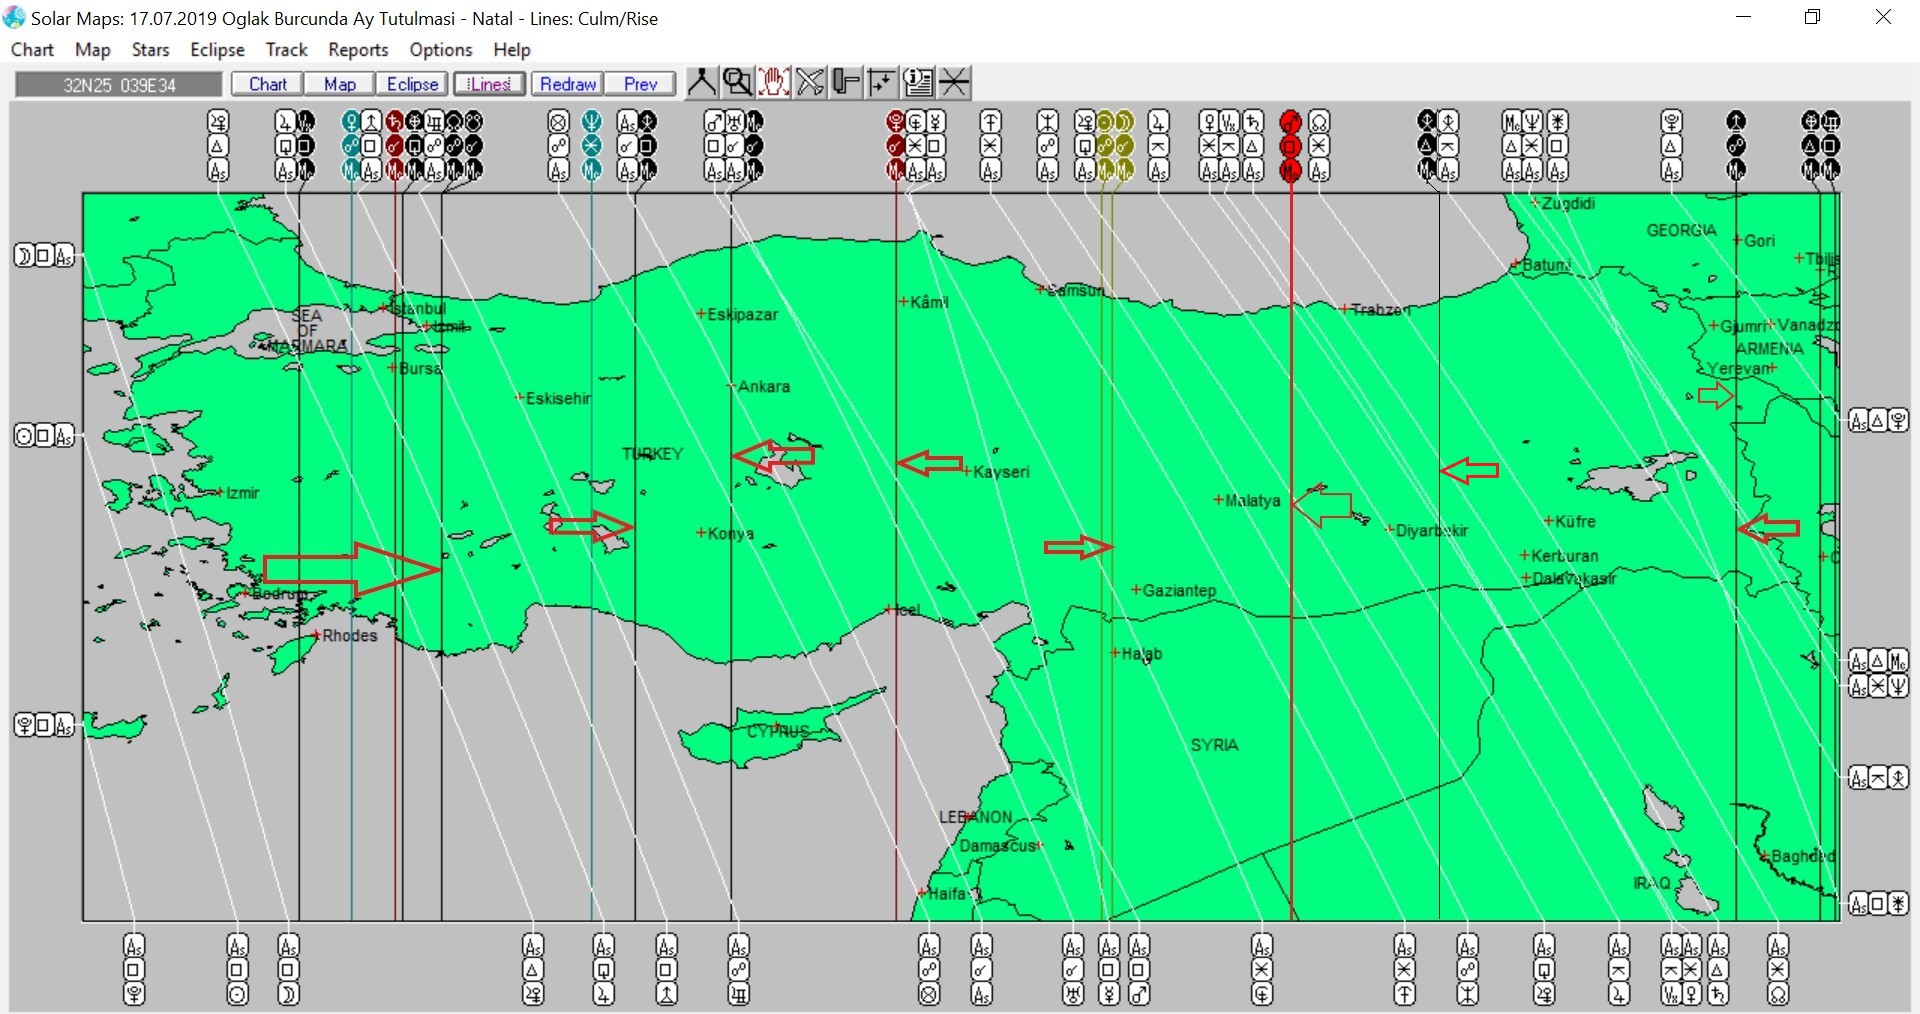
Task: Select the paint roller tool icon
Action: coord(846,83)
